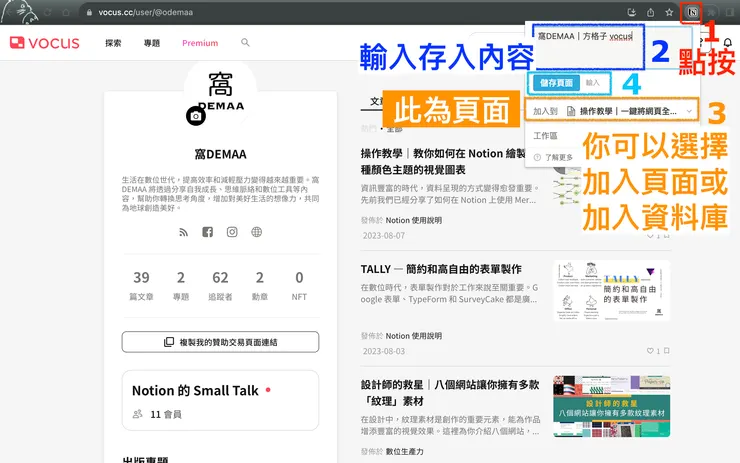
Task: Click the address bar URL
Action: click(145, 12)
